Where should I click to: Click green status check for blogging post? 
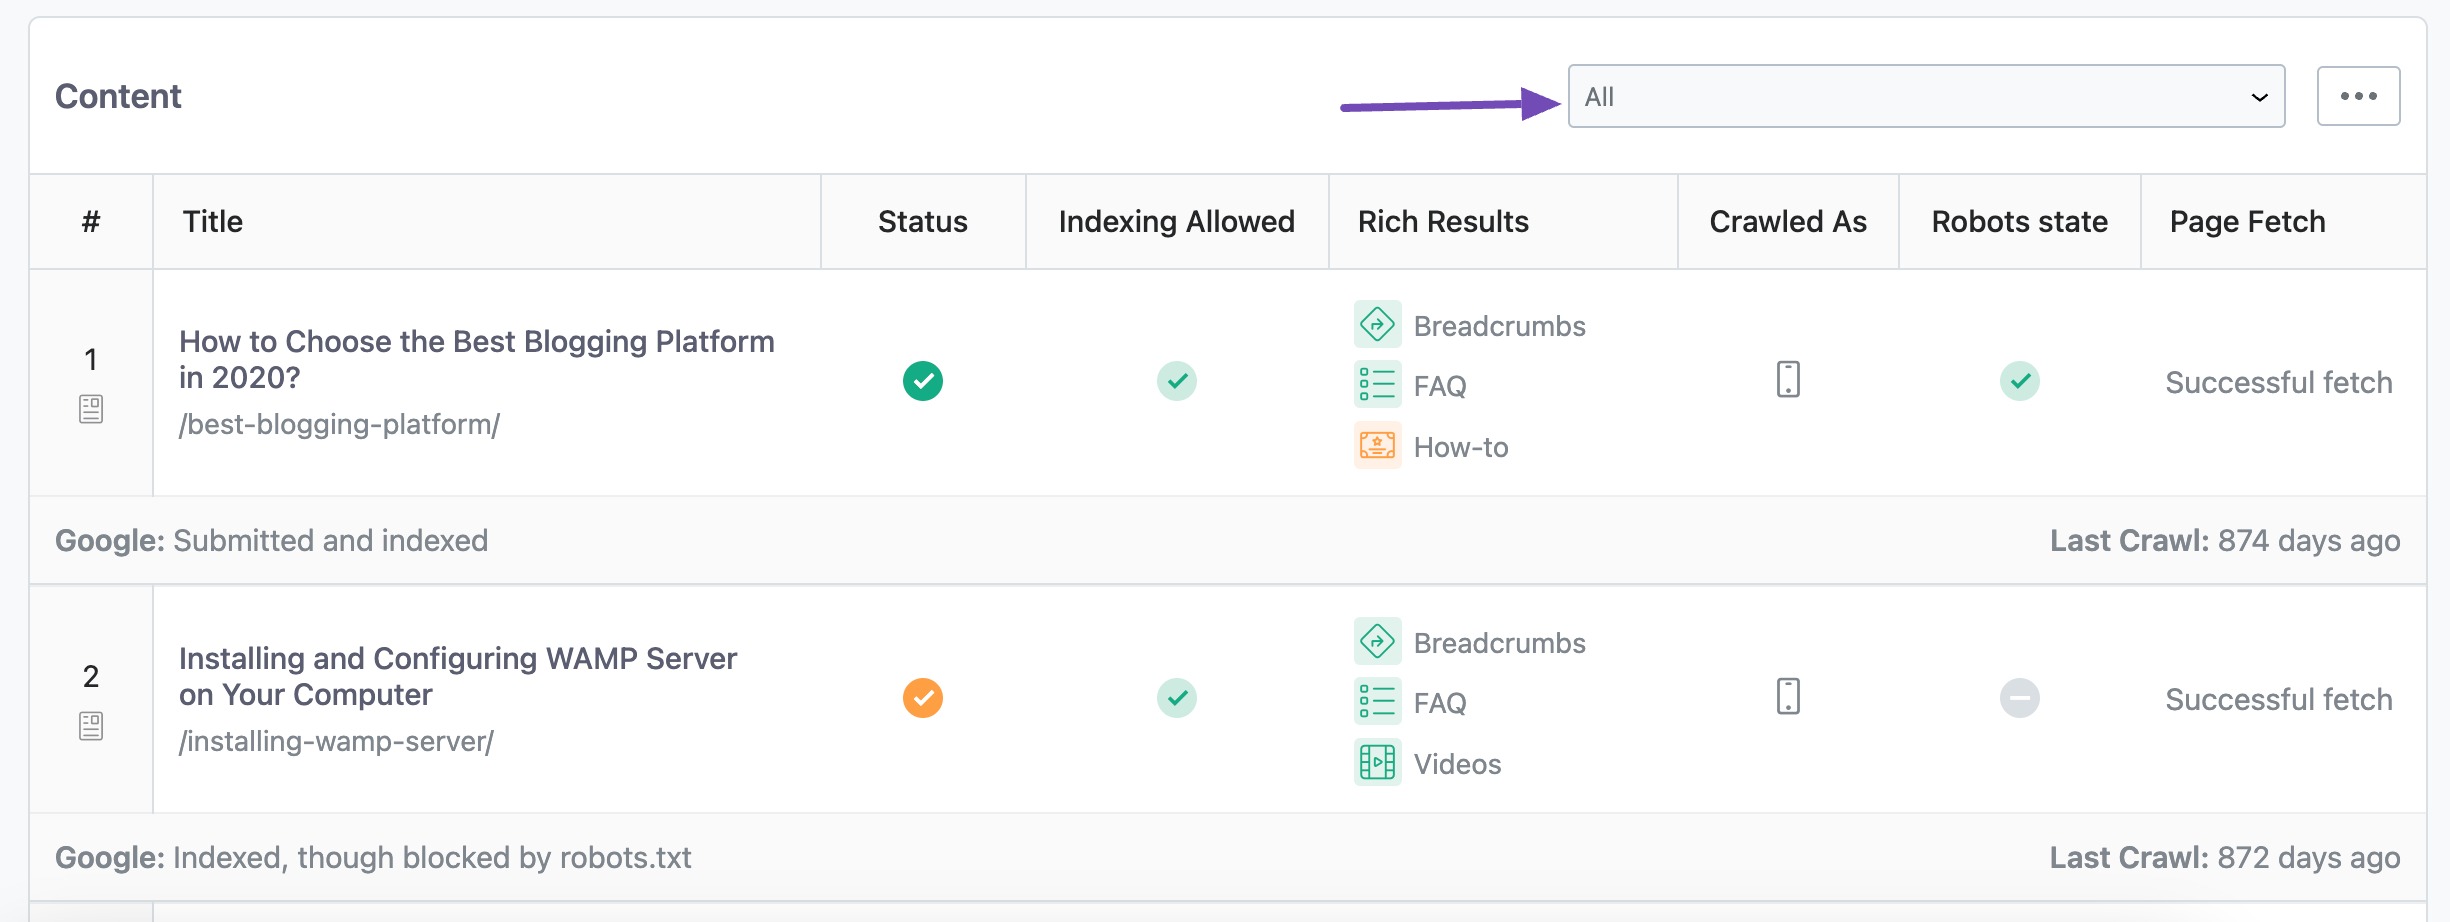coord(922,381)
